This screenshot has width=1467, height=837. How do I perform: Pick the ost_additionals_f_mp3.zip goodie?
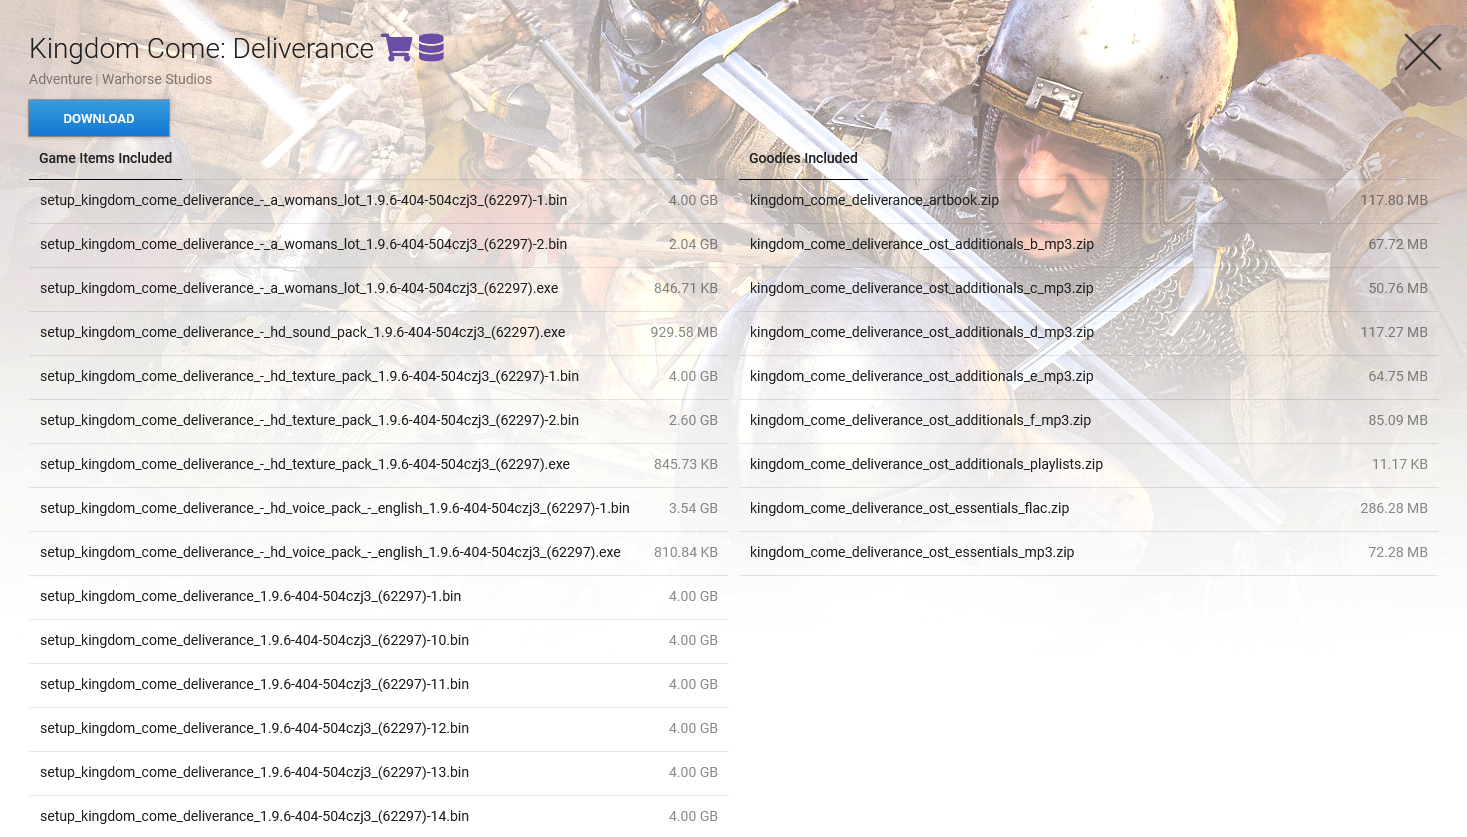[x=920, y=420]
